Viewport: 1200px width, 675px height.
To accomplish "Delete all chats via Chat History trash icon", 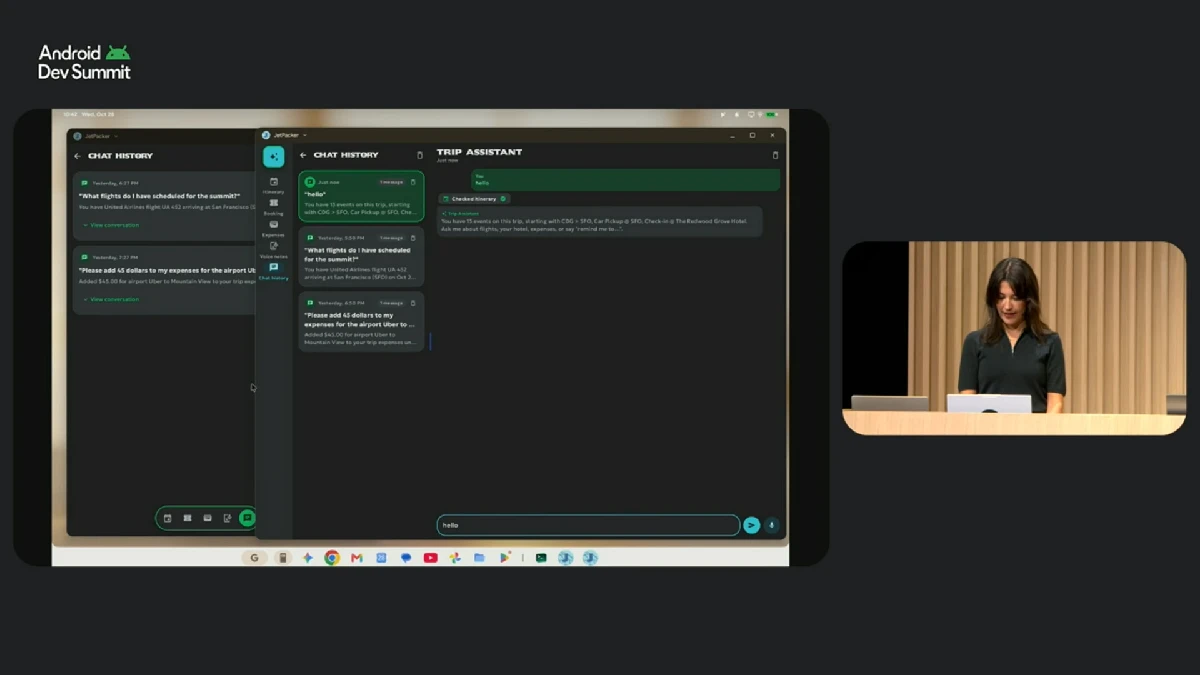I will [420, 155].
